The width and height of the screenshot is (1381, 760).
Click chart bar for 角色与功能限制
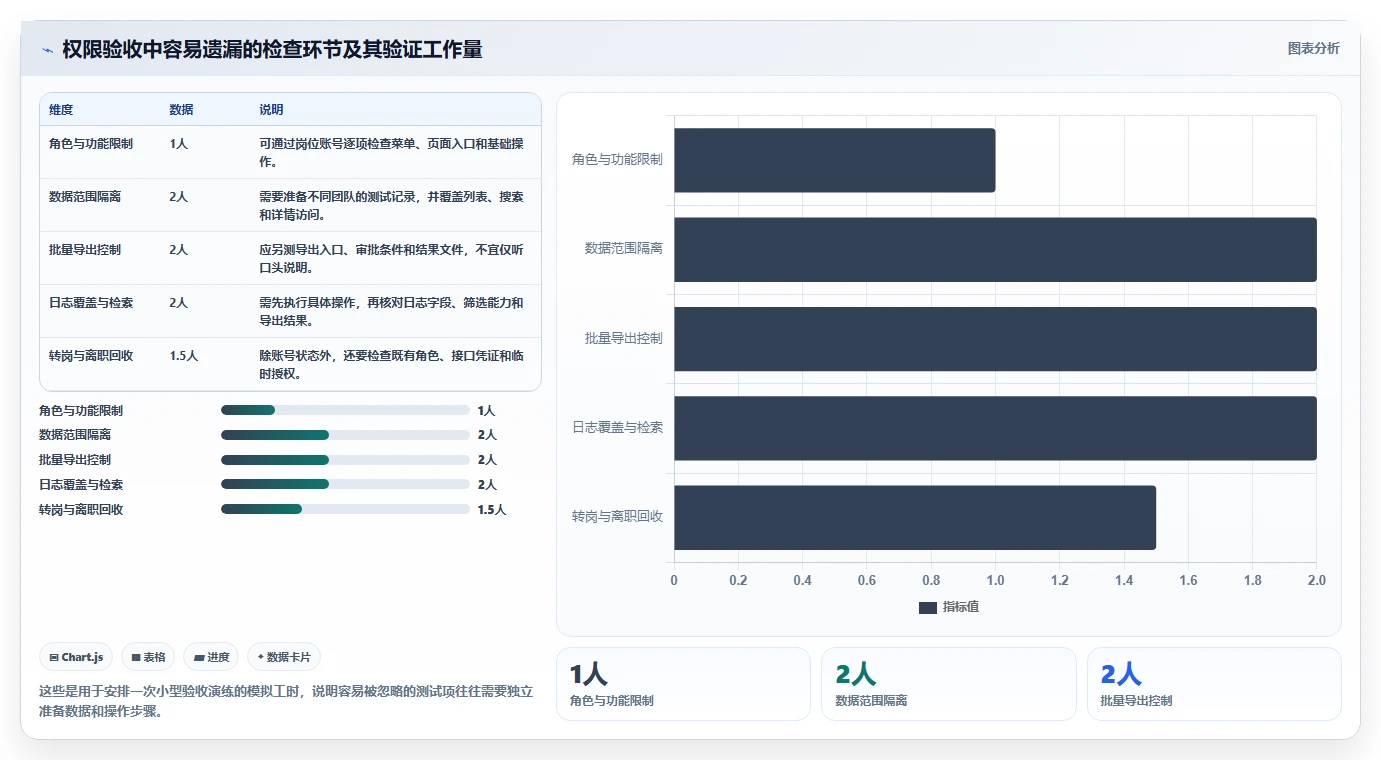[x=834, y=160]
